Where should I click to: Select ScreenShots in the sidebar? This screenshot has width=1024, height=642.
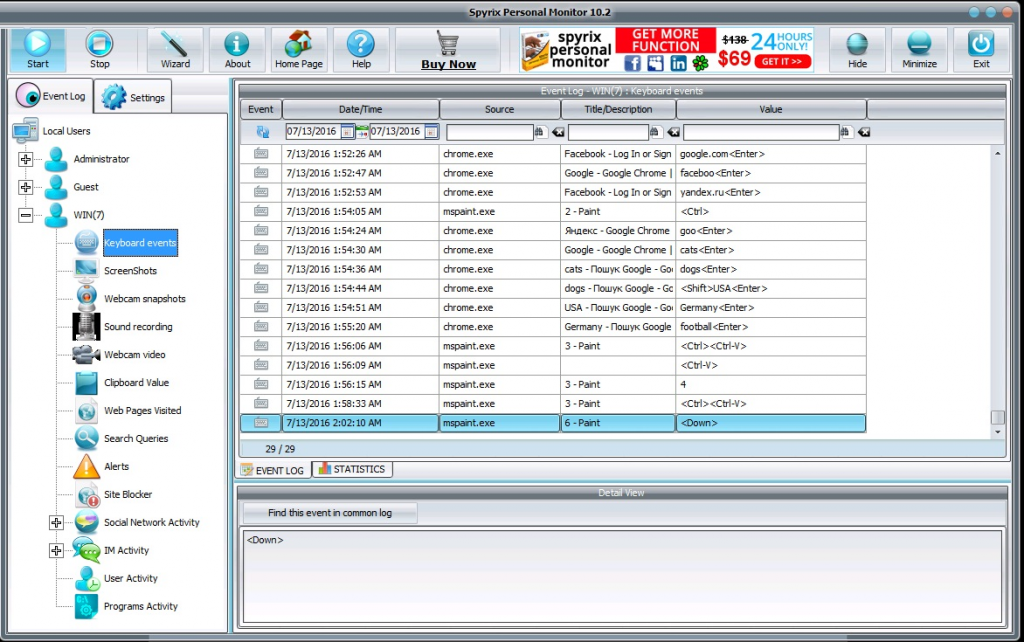click(129, 271)
